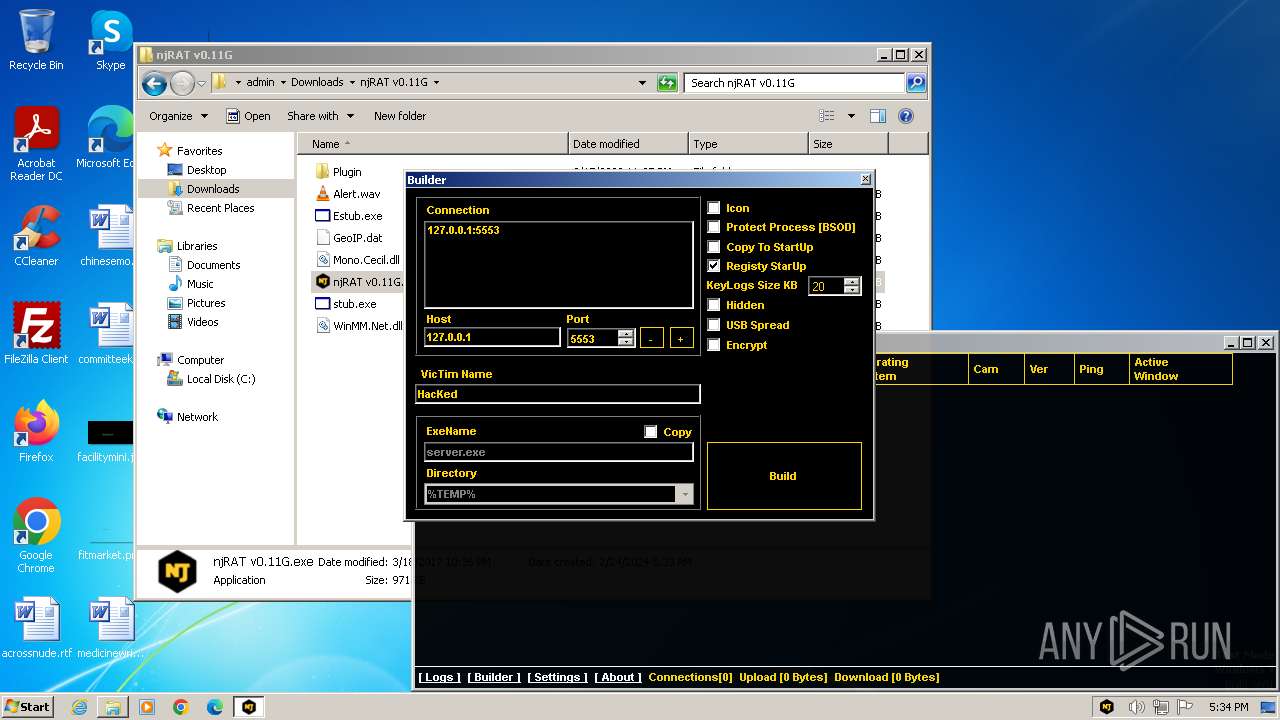Enable the Hidden checkbox
This screenshot has width=1280, height=720.
(x=714, y=305)
